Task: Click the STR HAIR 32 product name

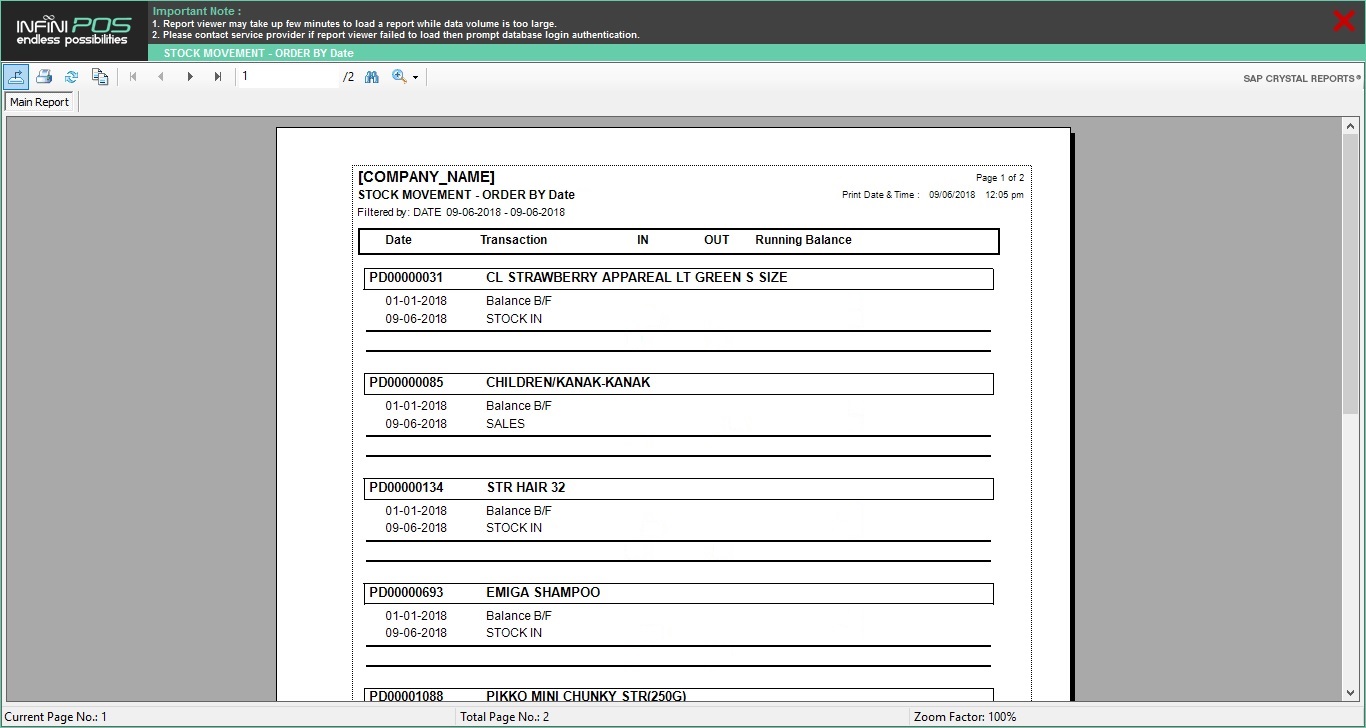Action: [x=526, y=487]
